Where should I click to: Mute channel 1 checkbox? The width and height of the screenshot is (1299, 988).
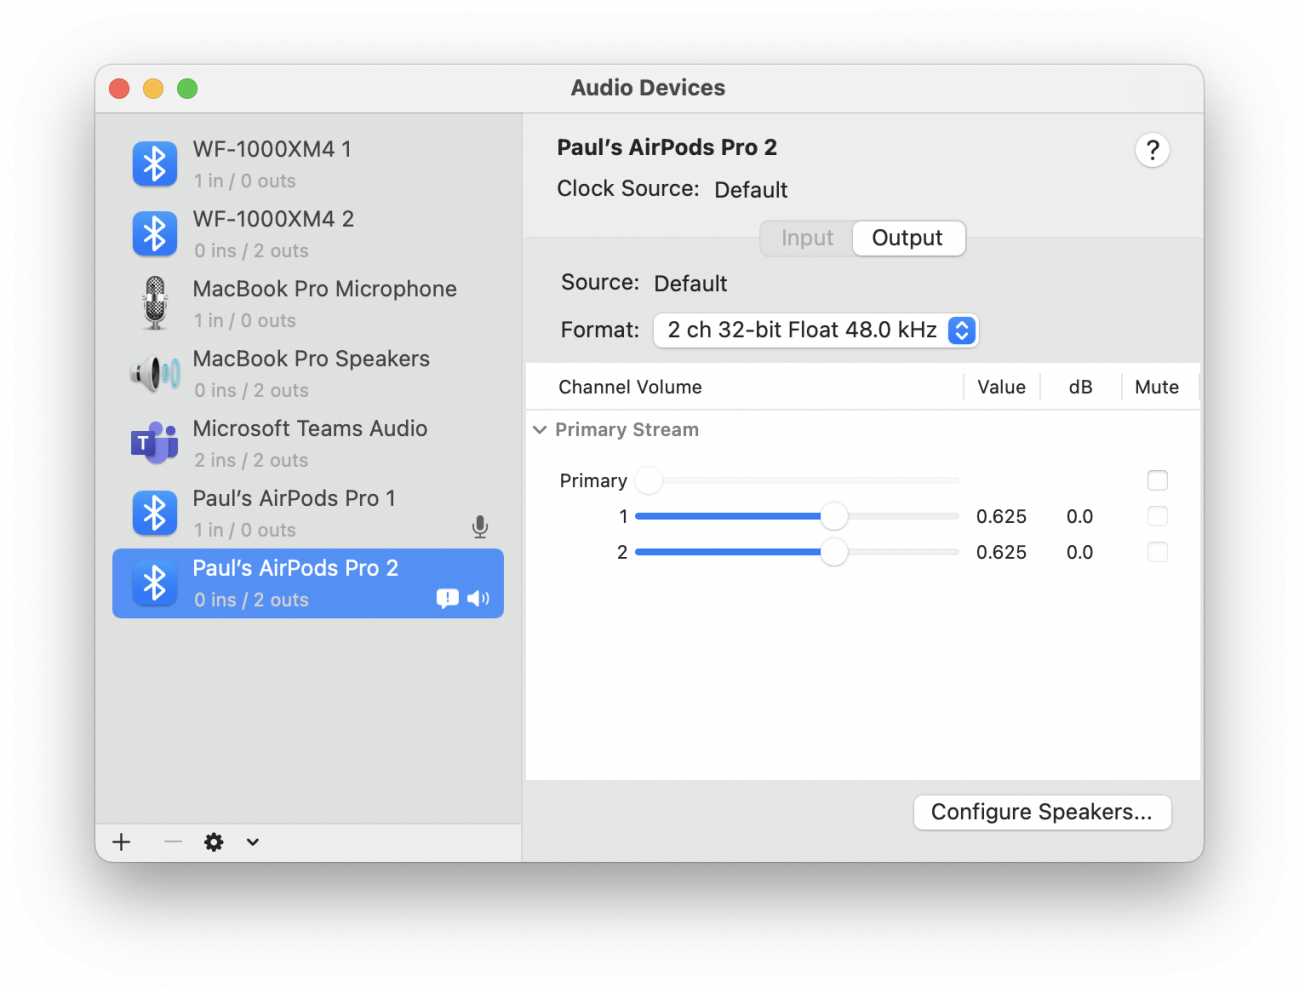click(x=1157, y=516)
